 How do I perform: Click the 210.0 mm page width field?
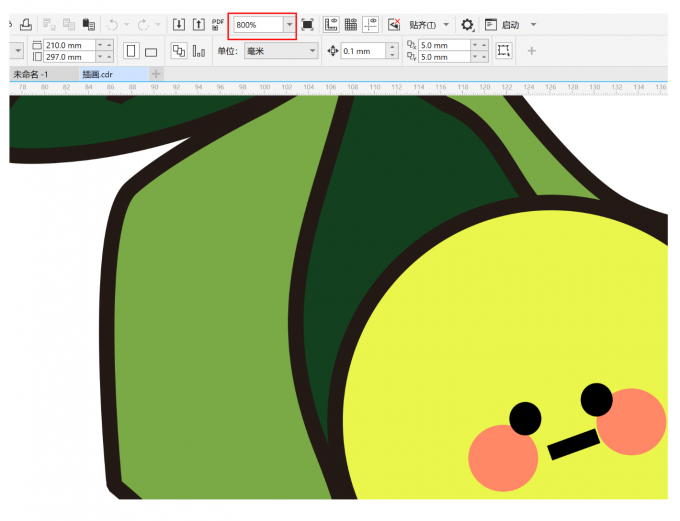pyautogui.click(x=69, y=45)
